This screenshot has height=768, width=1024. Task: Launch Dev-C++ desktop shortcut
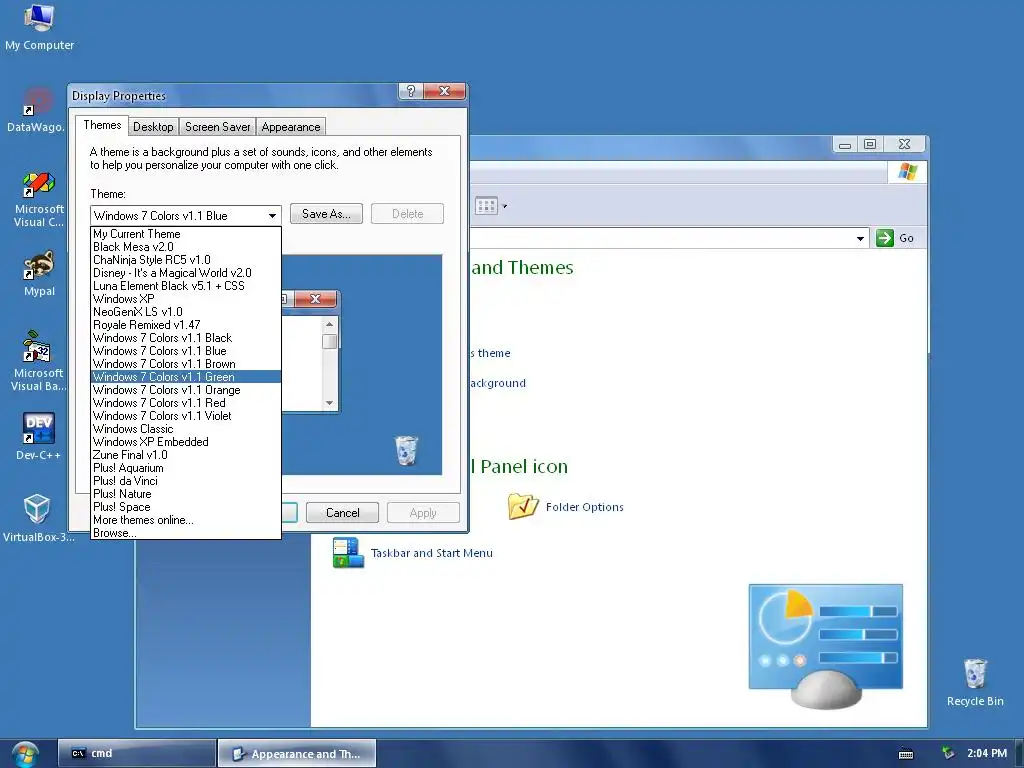[x=39, y=436]
